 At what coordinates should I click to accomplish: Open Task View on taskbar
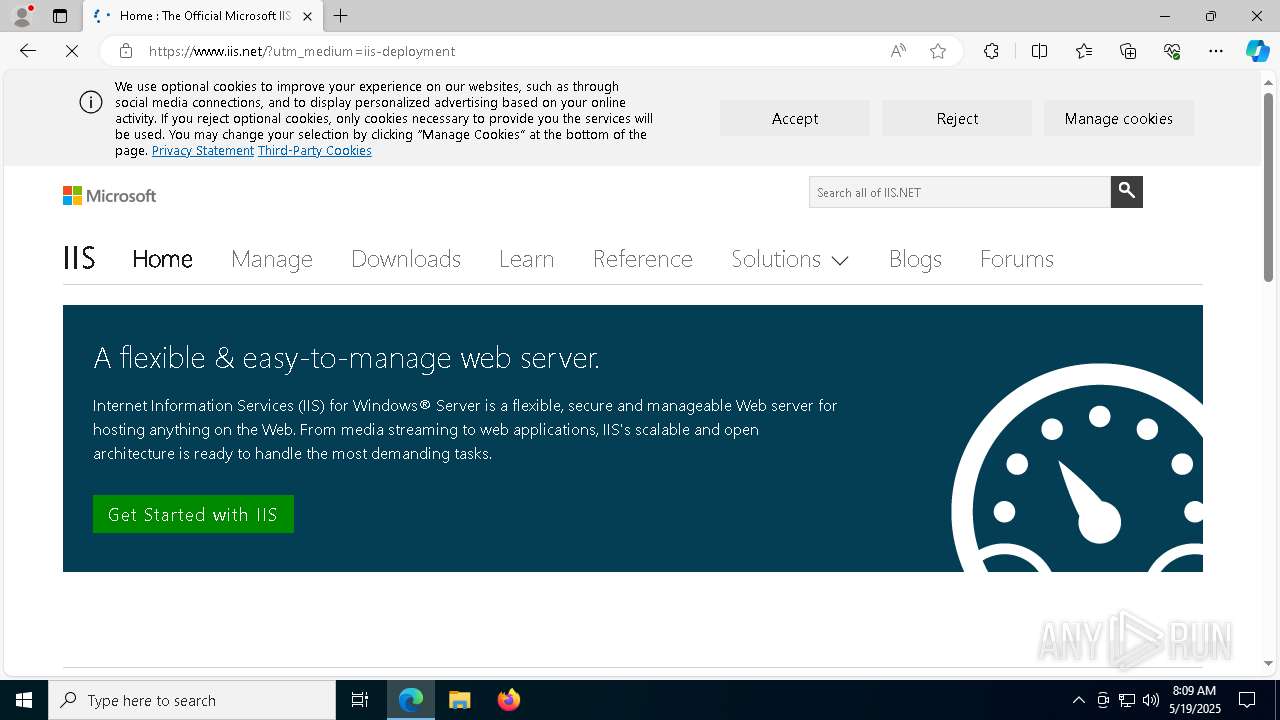pos(360,700)
